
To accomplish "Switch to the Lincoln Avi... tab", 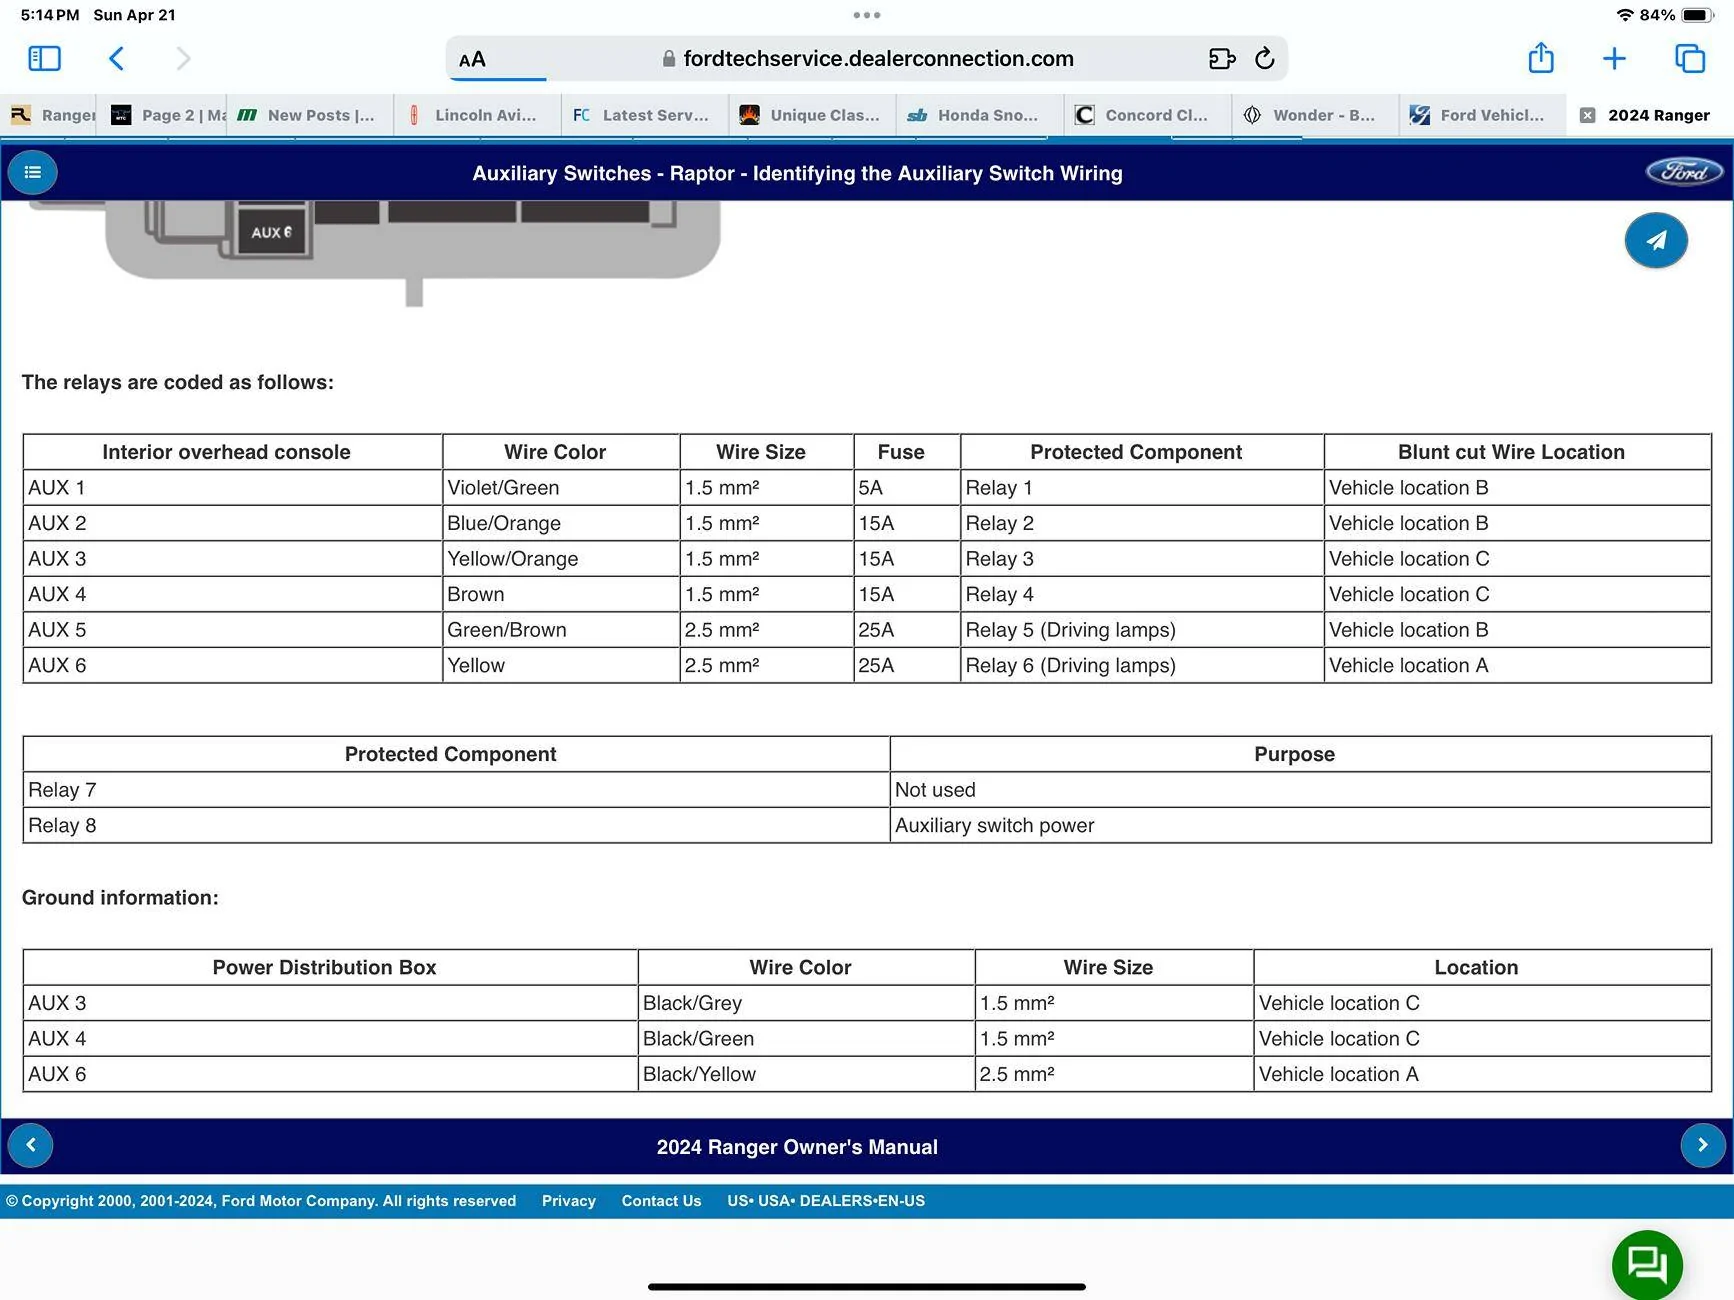I will pyautogui.click(x=476, y=115).
